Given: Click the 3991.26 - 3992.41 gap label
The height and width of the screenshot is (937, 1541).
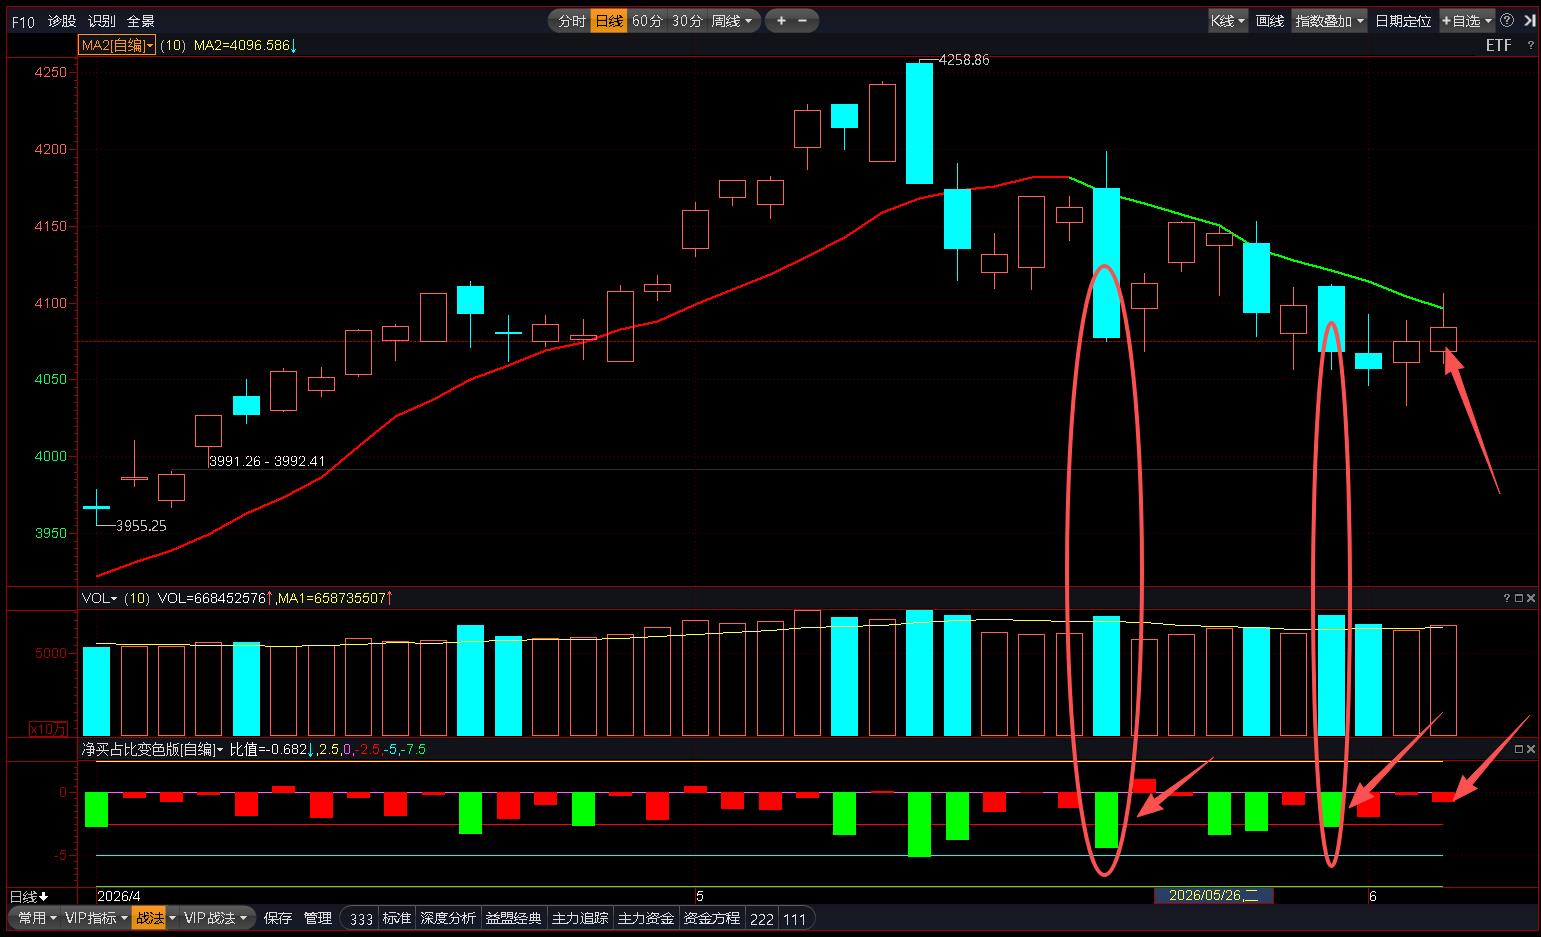Looking at the screenshot, I should [x=267, y=461].
